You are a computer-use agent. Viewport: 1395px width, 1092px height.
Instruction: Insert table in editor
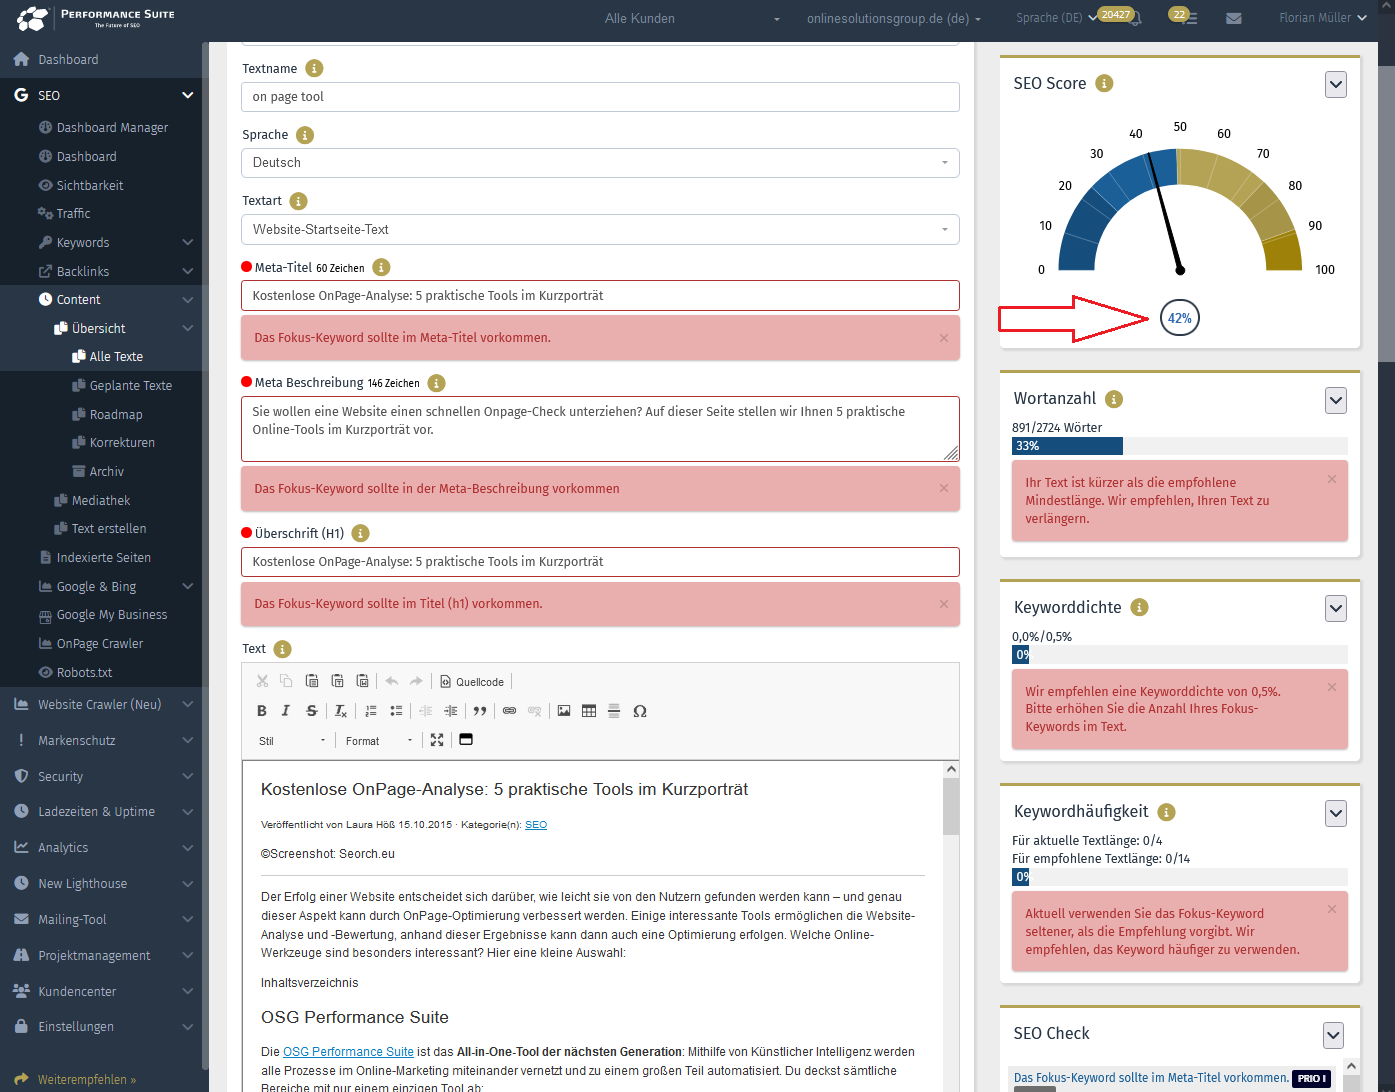click(x=589, y=711)
